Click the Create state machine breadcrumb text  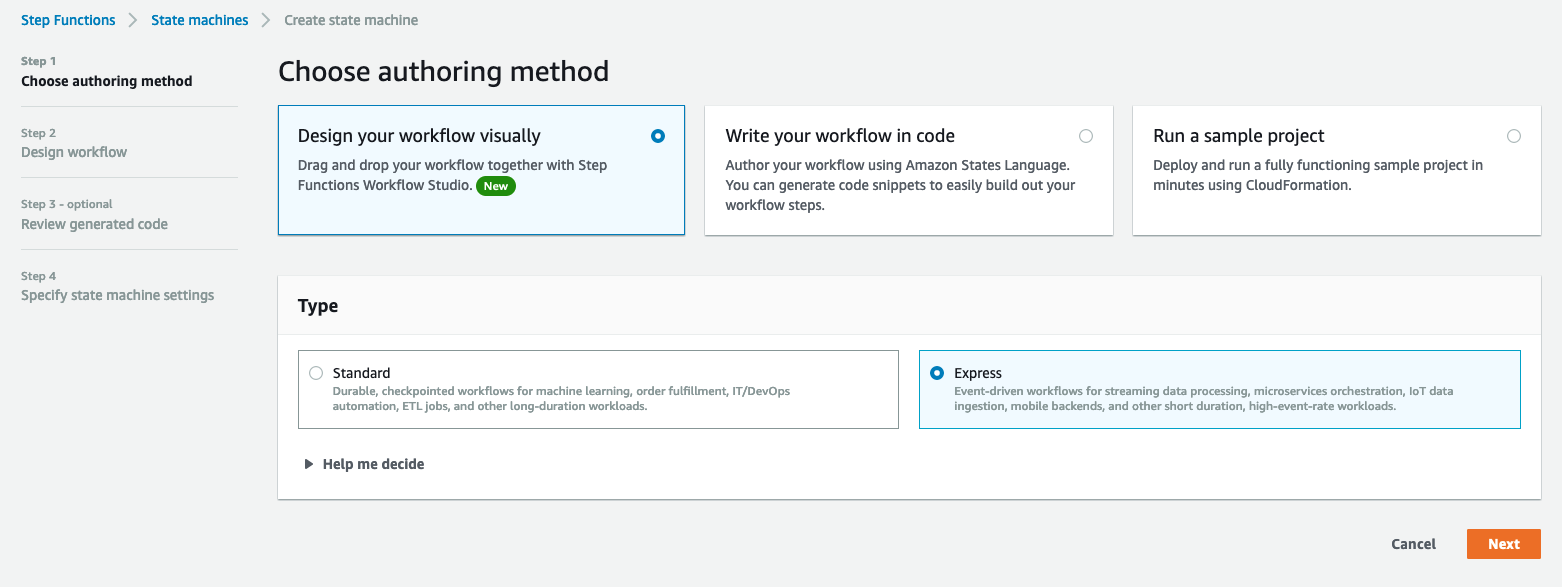[351, 19]
